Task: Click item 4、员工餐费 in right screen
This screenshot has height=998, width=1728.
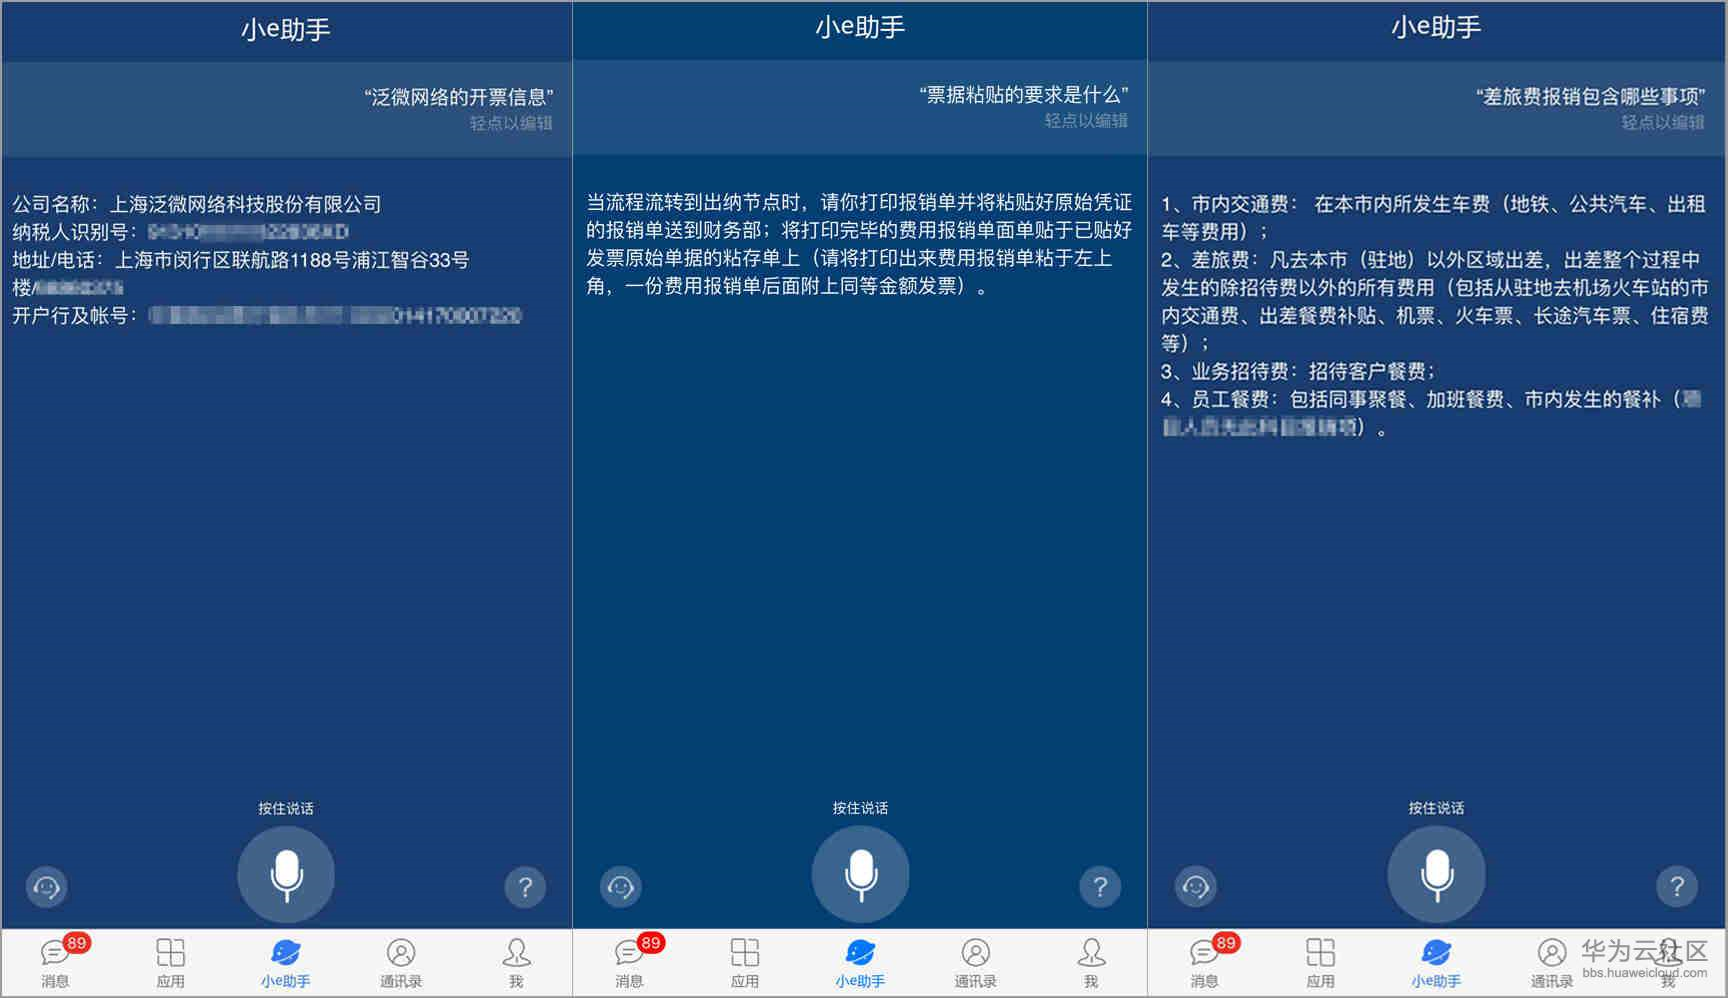Action: 1432,413
